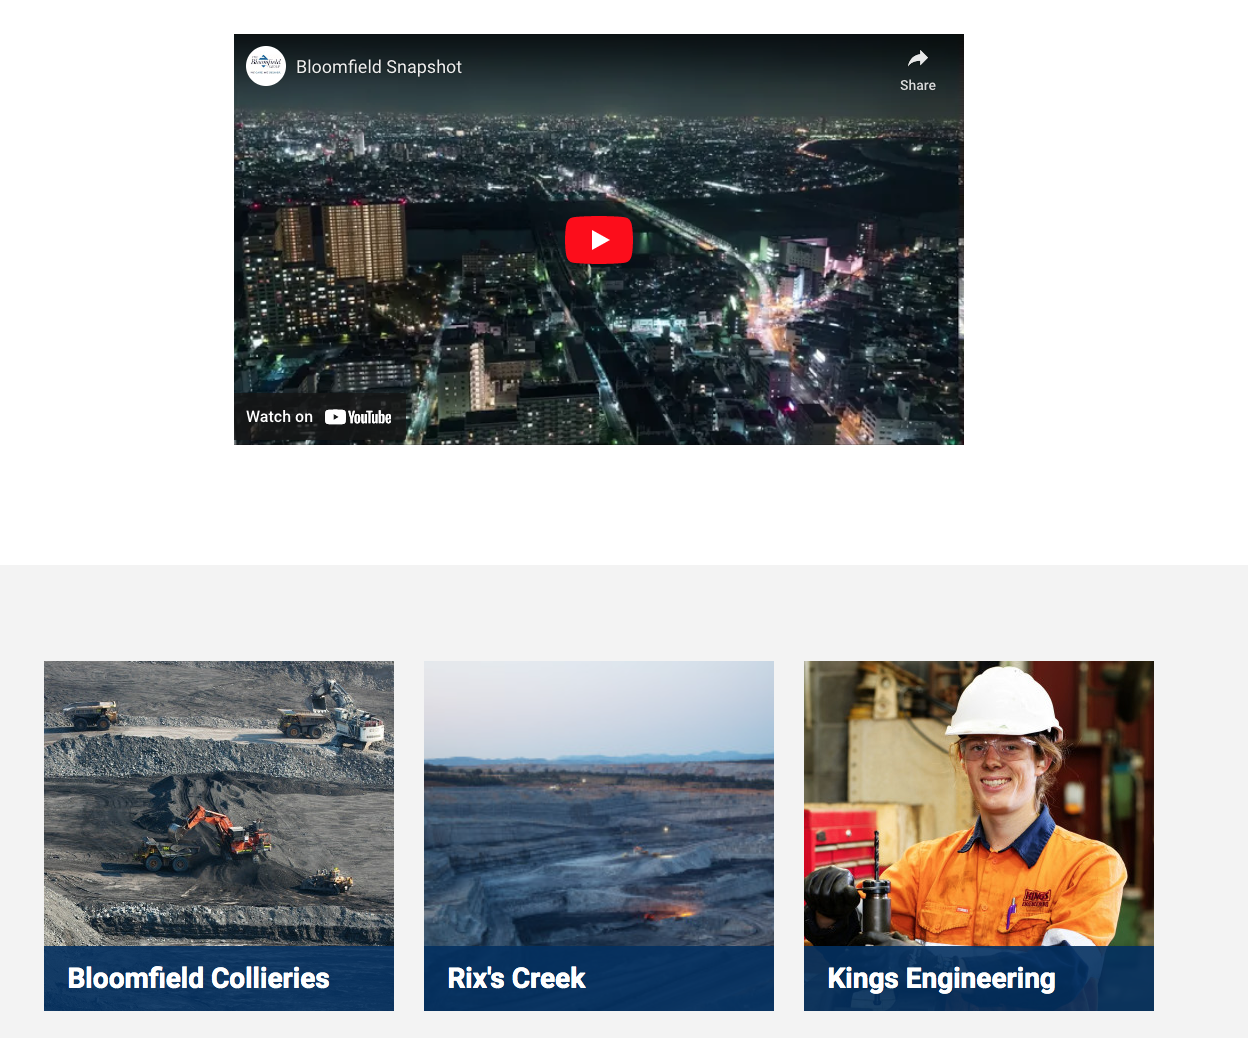Click the Bloomfield Collieries caption banner
This screenshot has width=1248, height=1038.
pyautogui.click(x=218, y=978)
